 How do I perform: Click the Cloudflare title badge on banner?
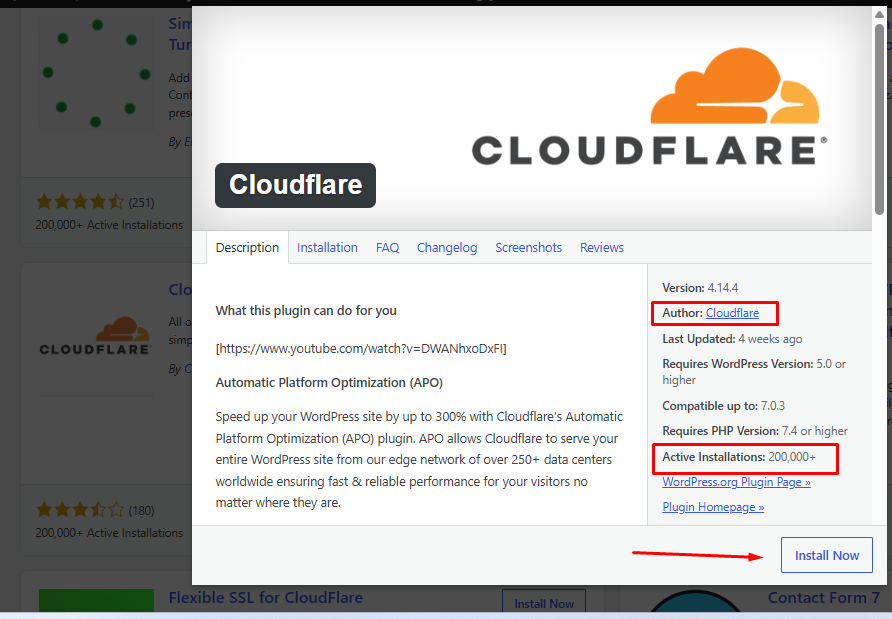tap(295, 185)
